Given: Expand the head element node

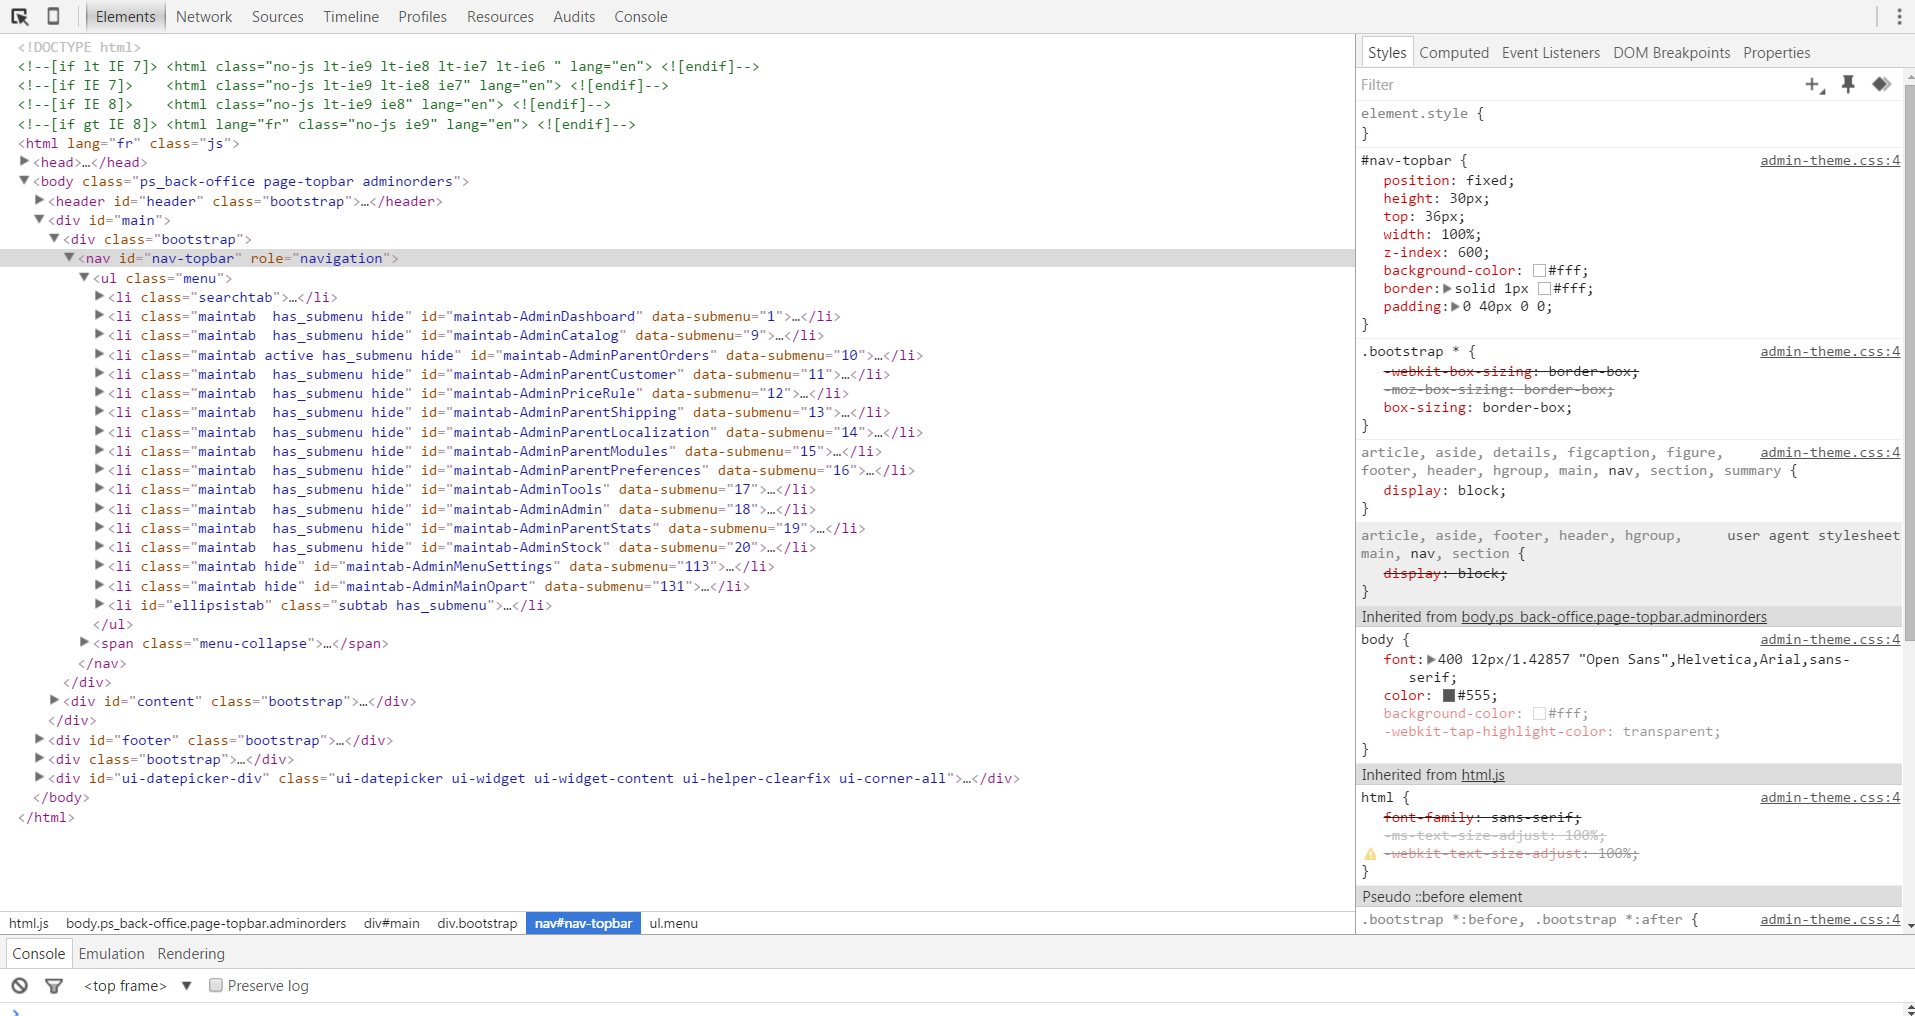Looking at the screenshot, I should pyautogui.click(x=25, y=161).
